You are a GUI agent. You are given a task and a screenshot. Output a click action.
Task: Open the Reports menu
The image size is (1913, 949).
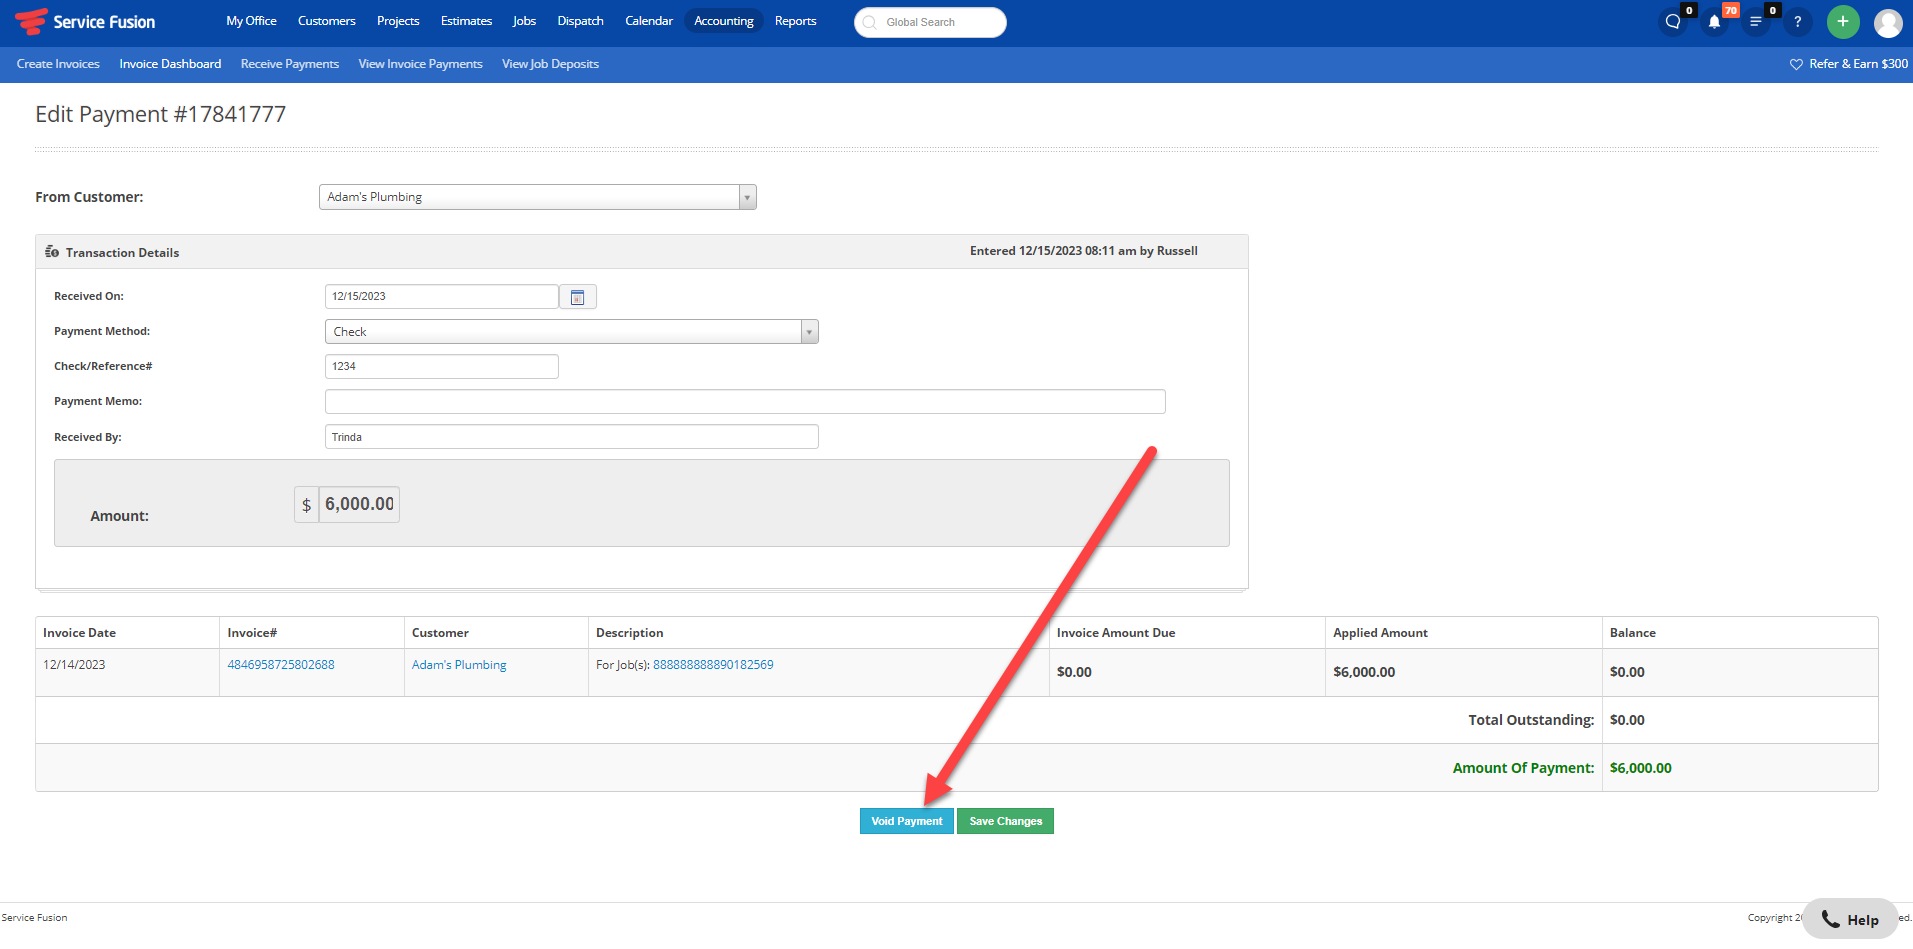(x=795, y=21)
